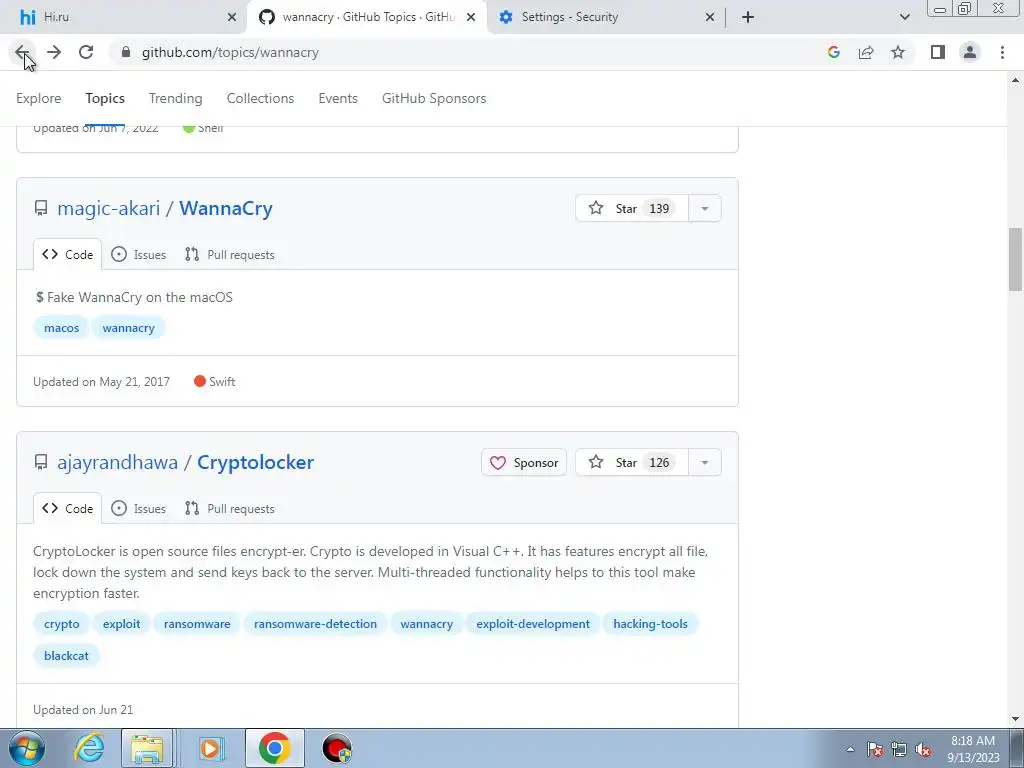Select the Topics nav item
1024x768 pixels.
pos(105,98)
